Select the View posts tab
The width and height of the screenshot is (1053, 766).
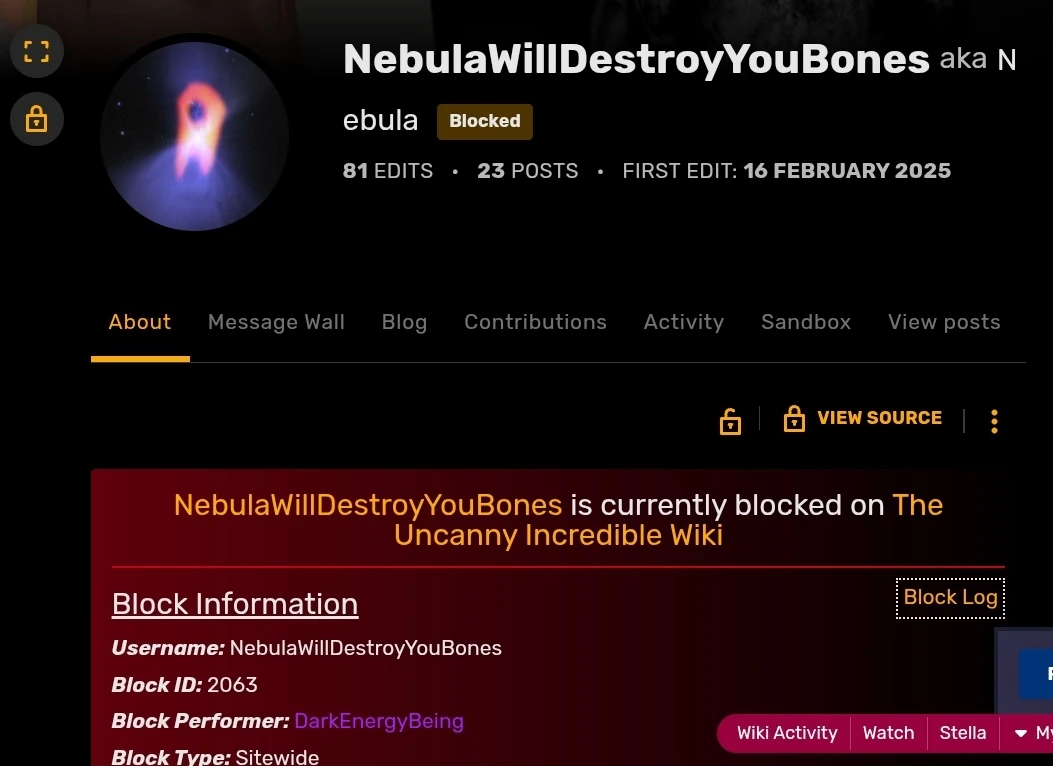[944, 322]
